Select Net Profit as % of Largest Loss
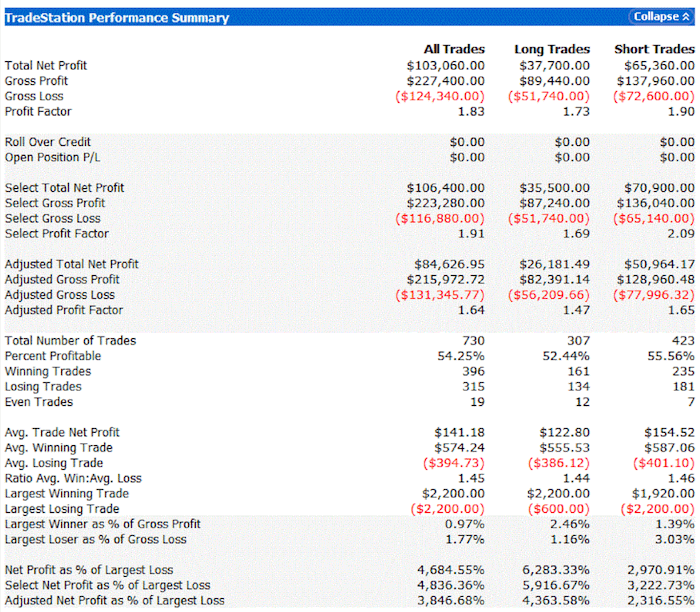This screenshot has width=700, height=612. (89, 570)
